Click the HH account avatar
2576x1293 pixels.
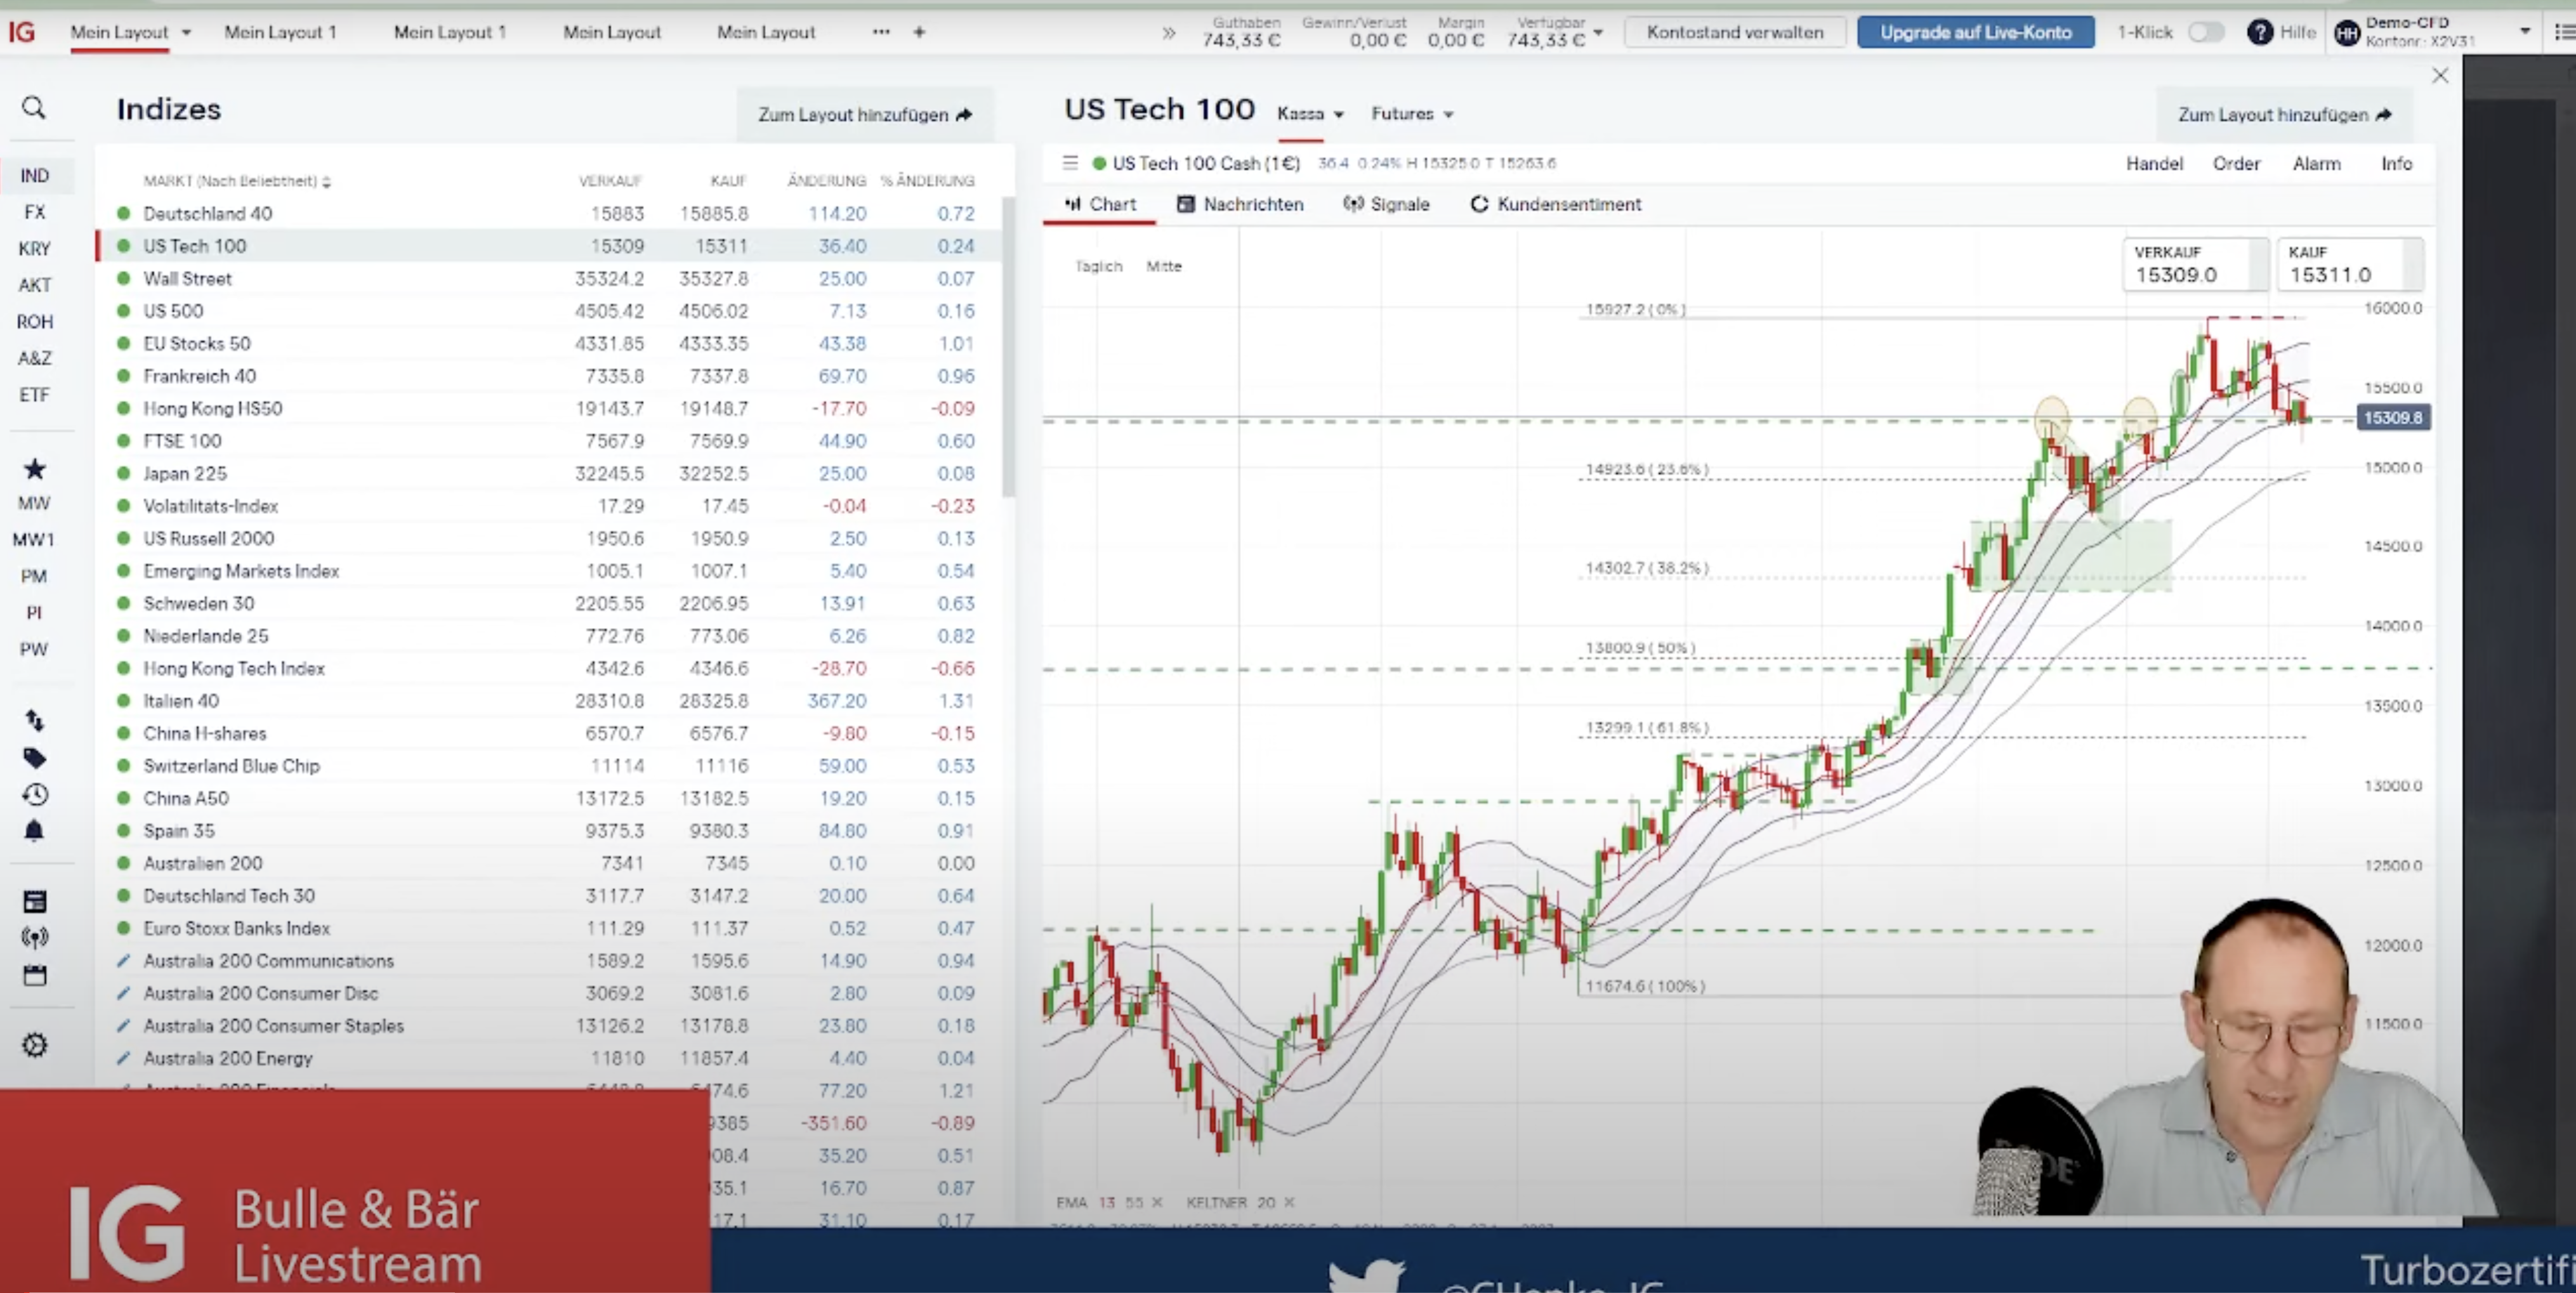click(2347, 33)
